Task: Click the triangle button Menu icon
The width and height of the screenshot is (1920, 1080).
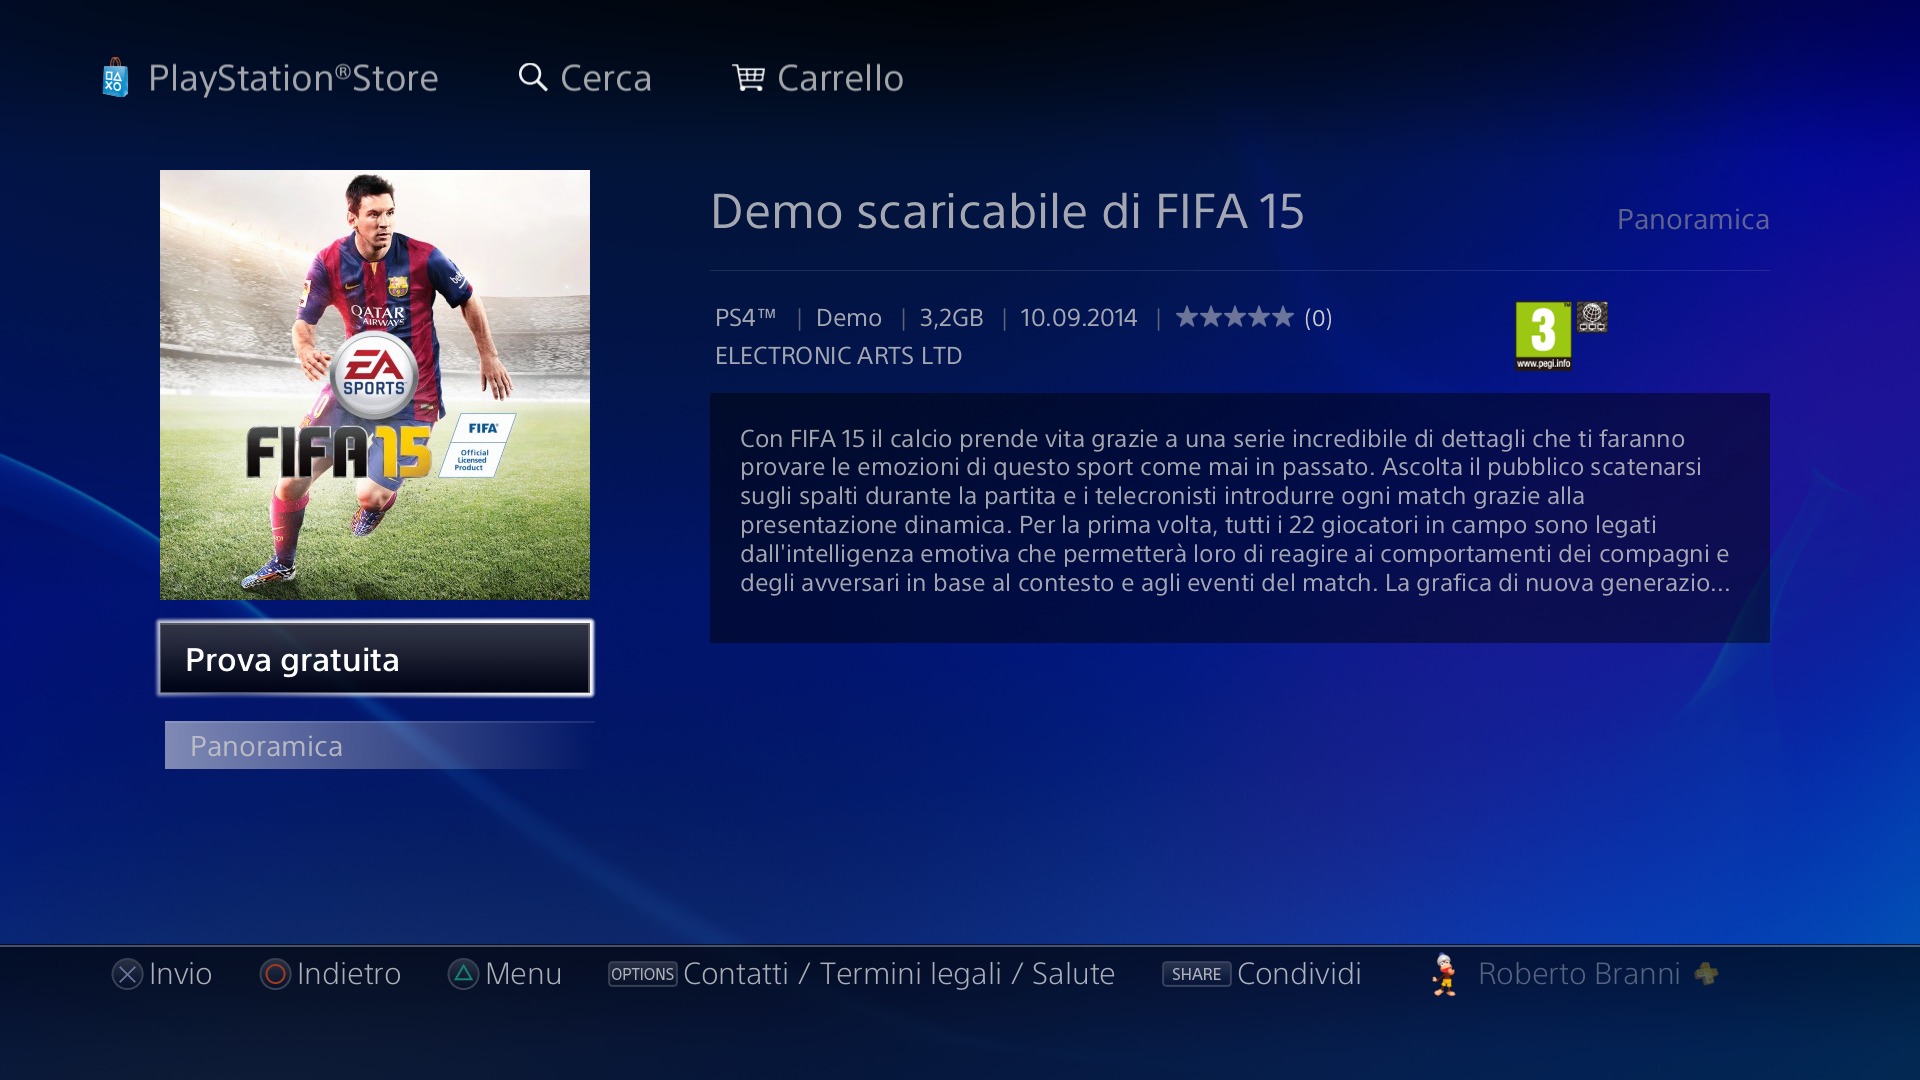Action: click(x=463, y=974)
